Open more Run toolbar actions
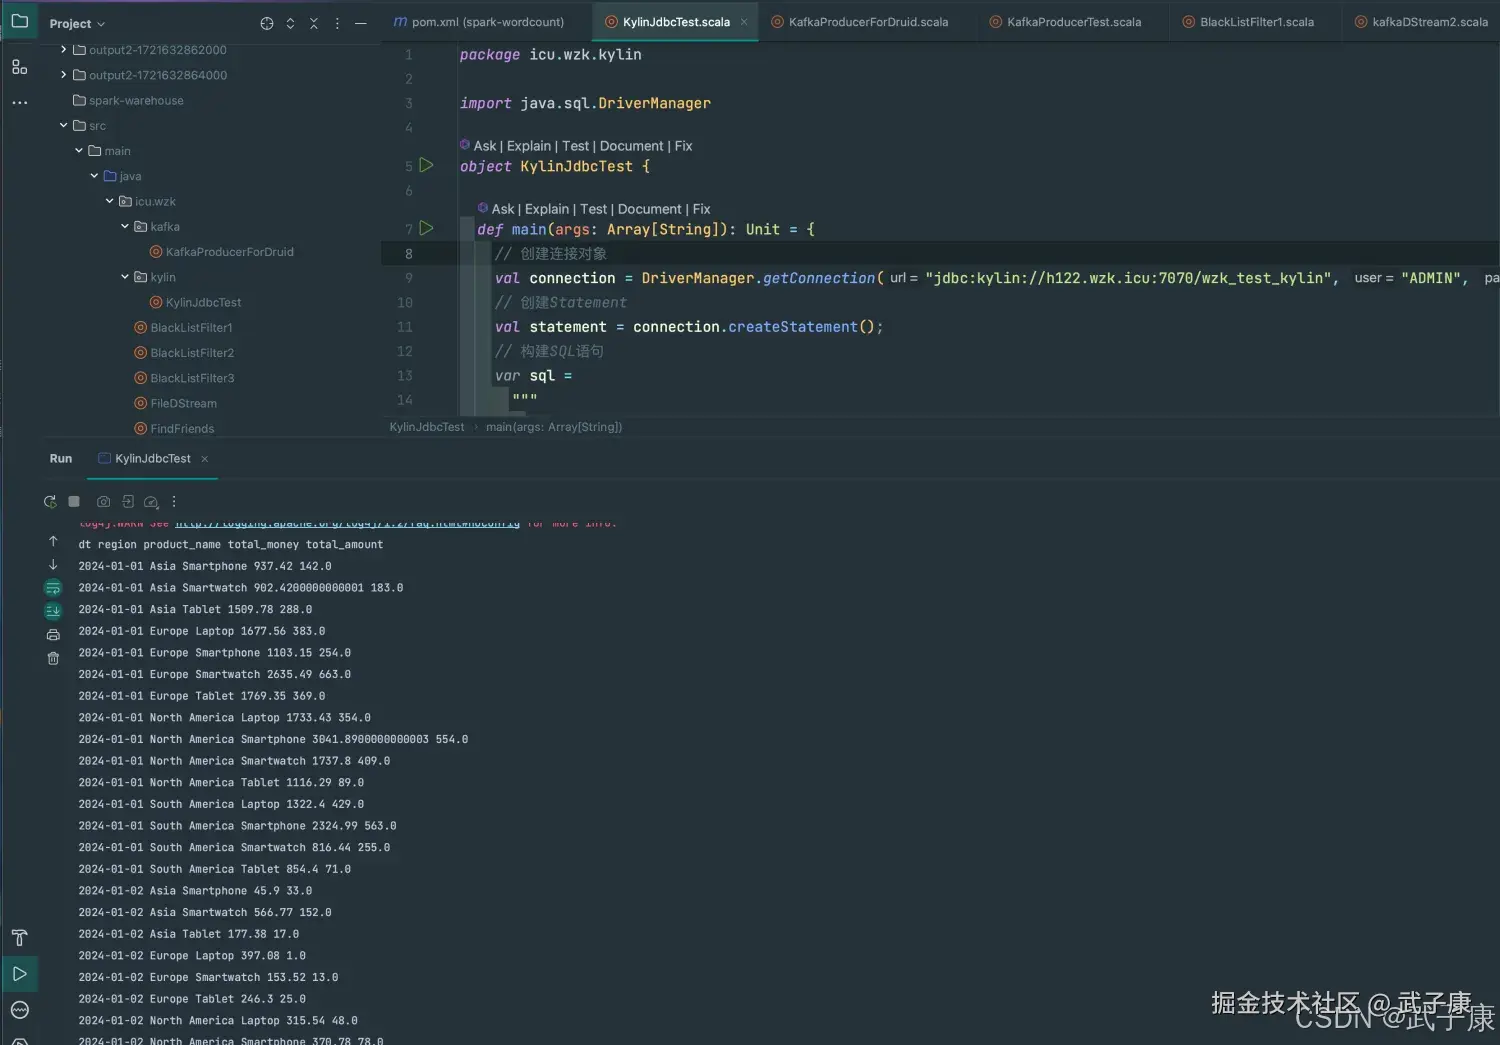This screenshot has width=1500, height=1045. pos(174,501)
